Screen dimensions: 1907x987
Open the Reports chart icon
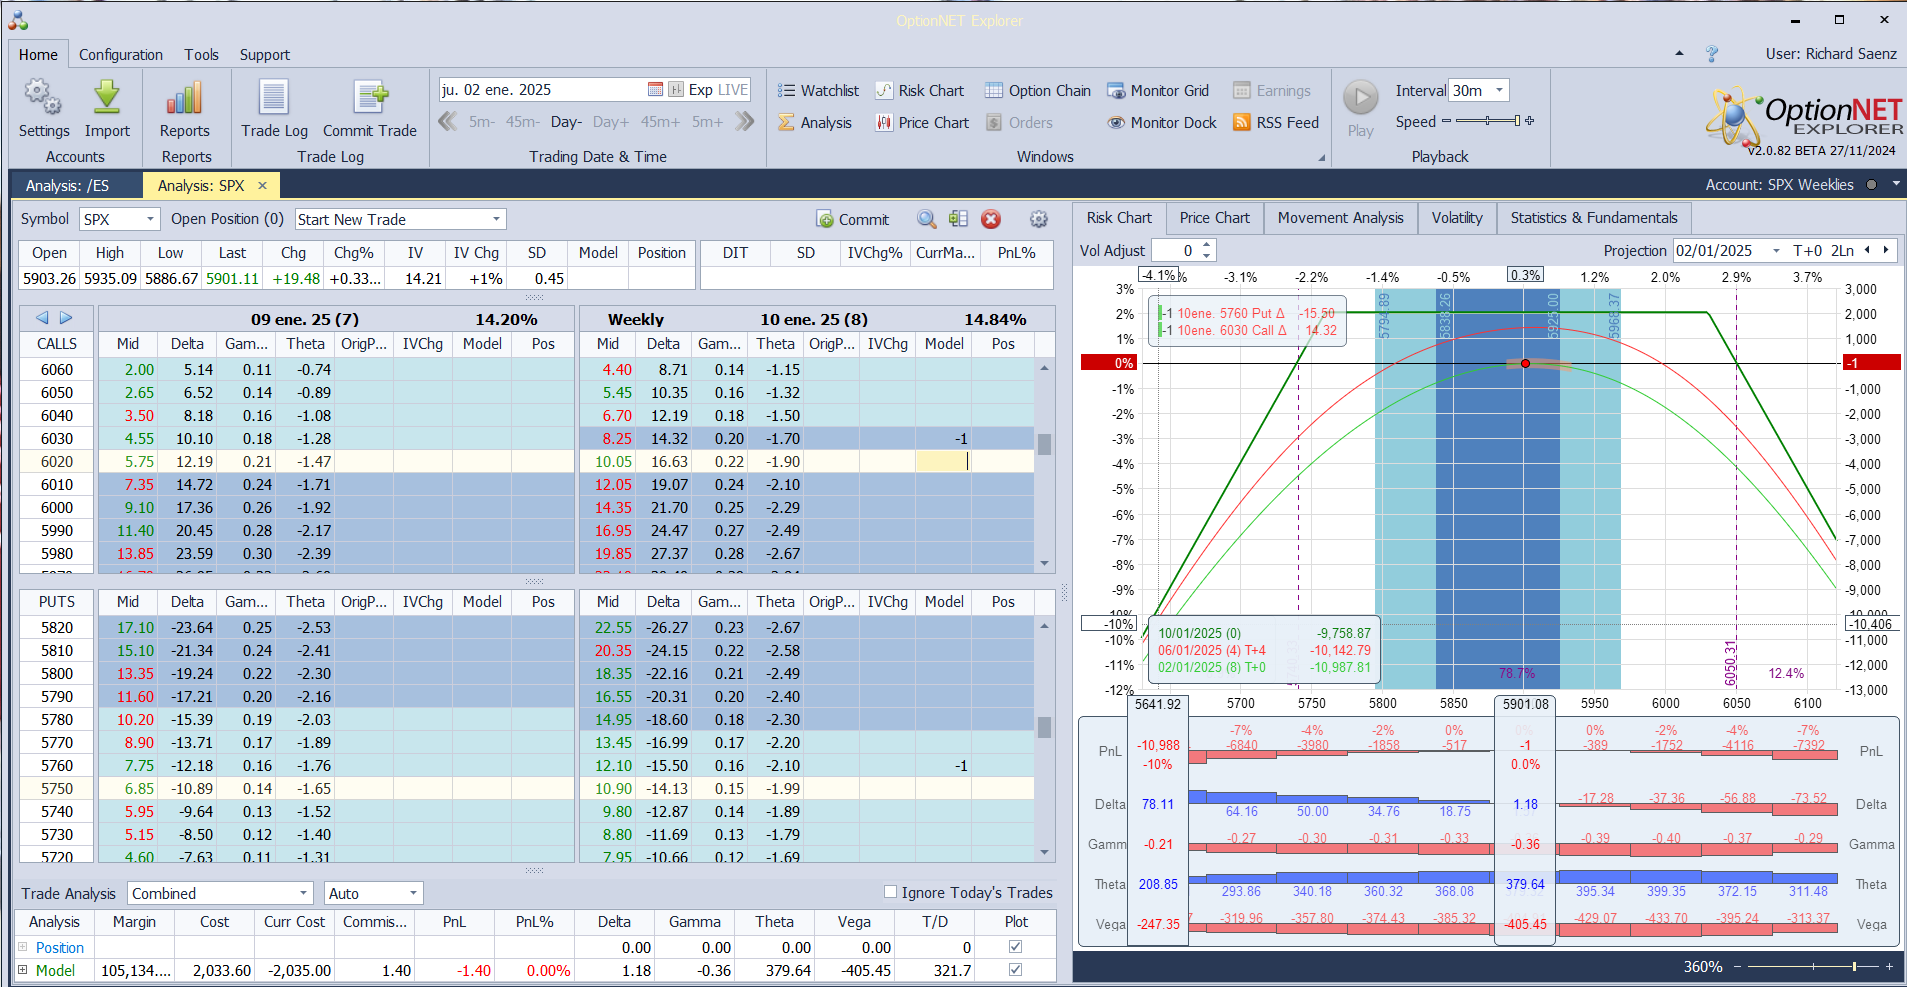185,98
